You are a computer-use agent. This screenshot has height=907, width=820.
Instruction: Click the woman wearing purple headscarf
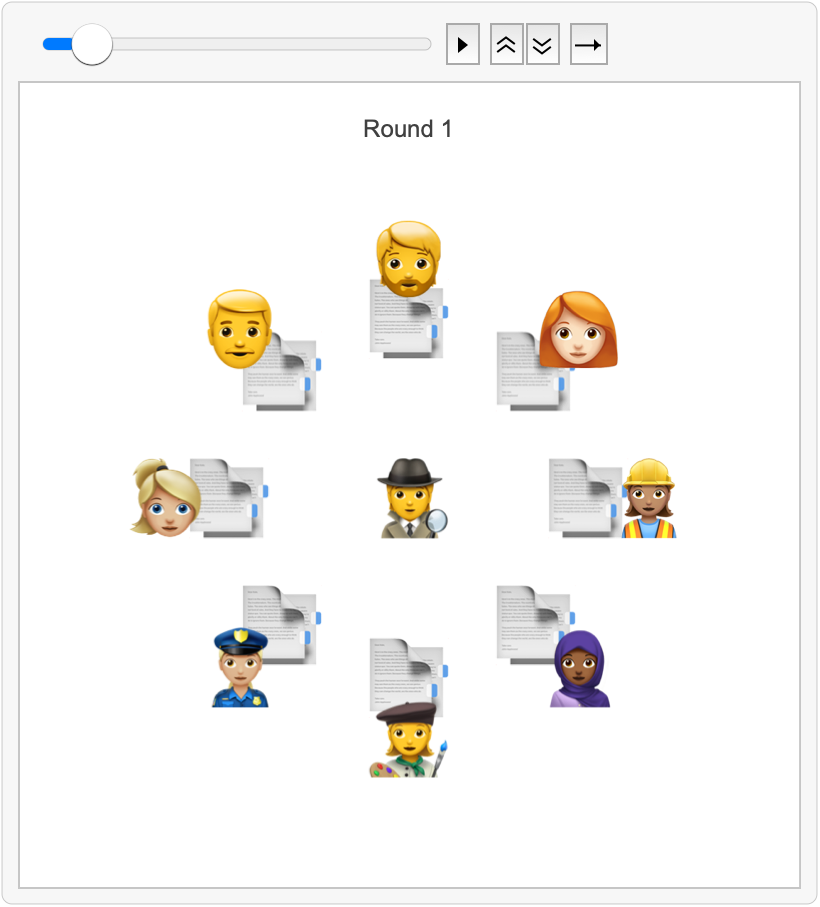click(580, 669)
